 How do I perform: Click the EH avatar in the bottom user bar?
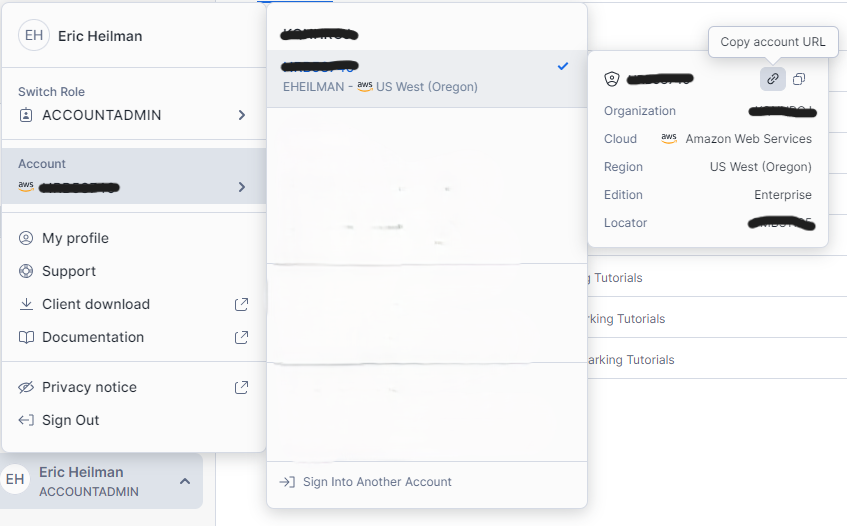[x=16, y=480]
